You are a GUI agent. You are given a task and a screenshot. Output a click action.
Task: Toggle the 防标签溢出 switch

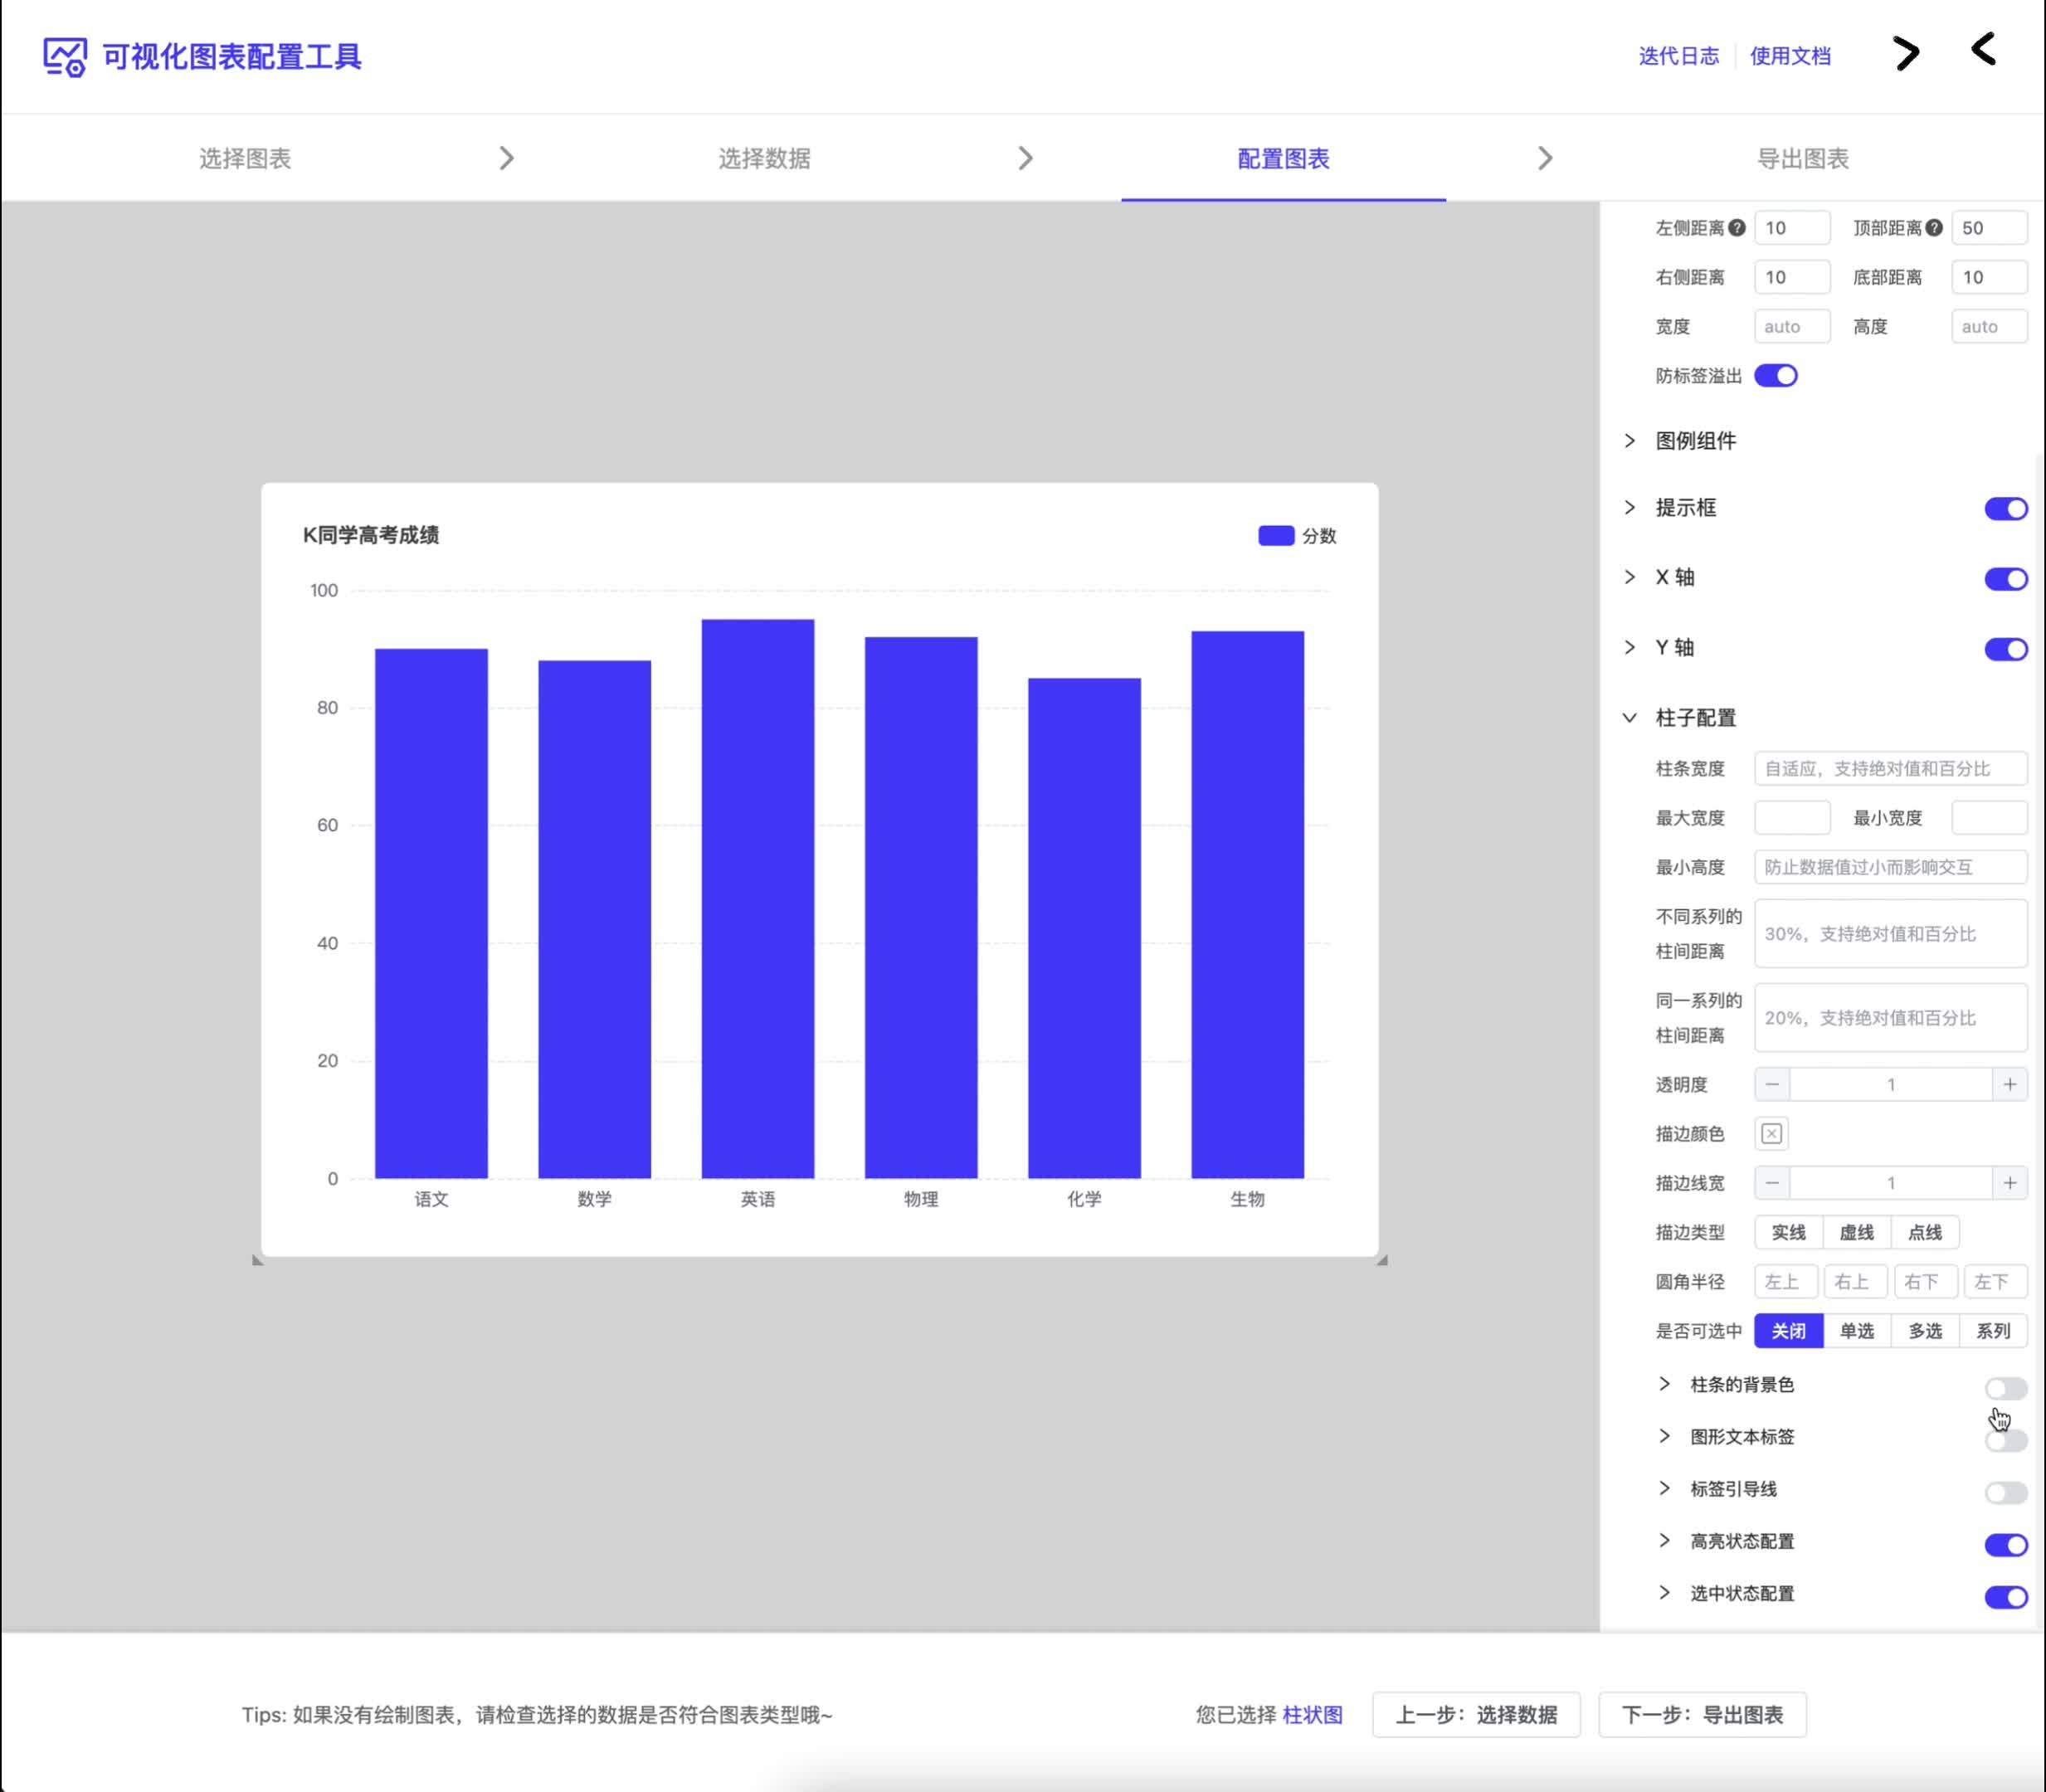click(x=1776, y=376)
